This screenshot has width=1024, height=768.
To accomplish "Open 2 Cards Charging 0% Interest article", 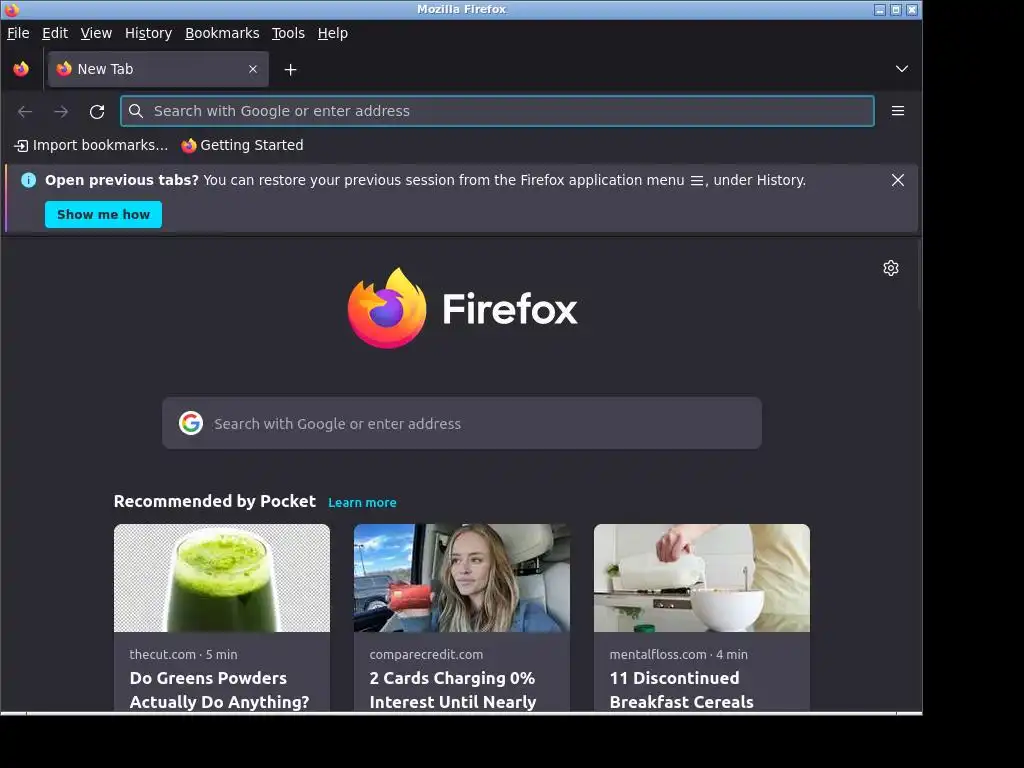I will click(x=453, y=690).
